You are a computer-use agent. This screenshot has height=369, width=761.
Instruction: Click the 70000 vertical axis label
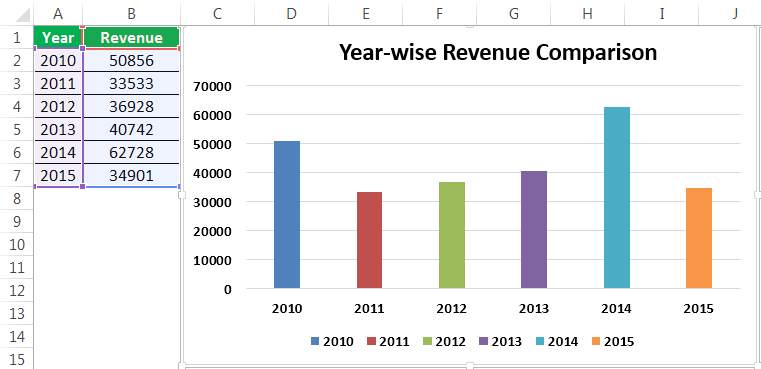pos(212,86)
